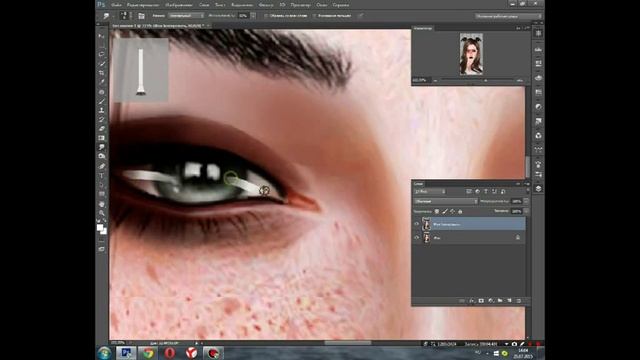The width and height of the screenshot is (640, 360).
Task: Open the Справка menu
Action: click(341, 5)
